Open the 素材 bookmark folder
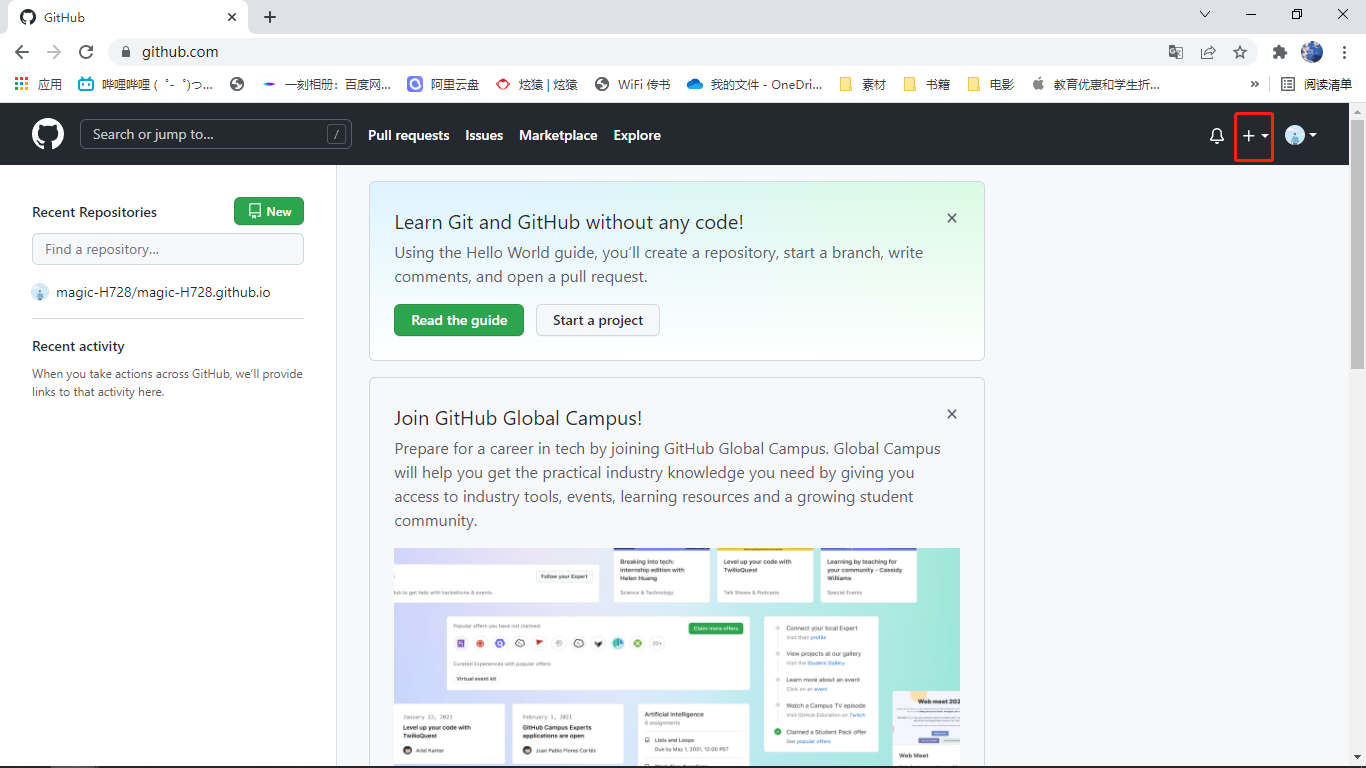The height and width of the screenshot is (768, 1366). 863,84
